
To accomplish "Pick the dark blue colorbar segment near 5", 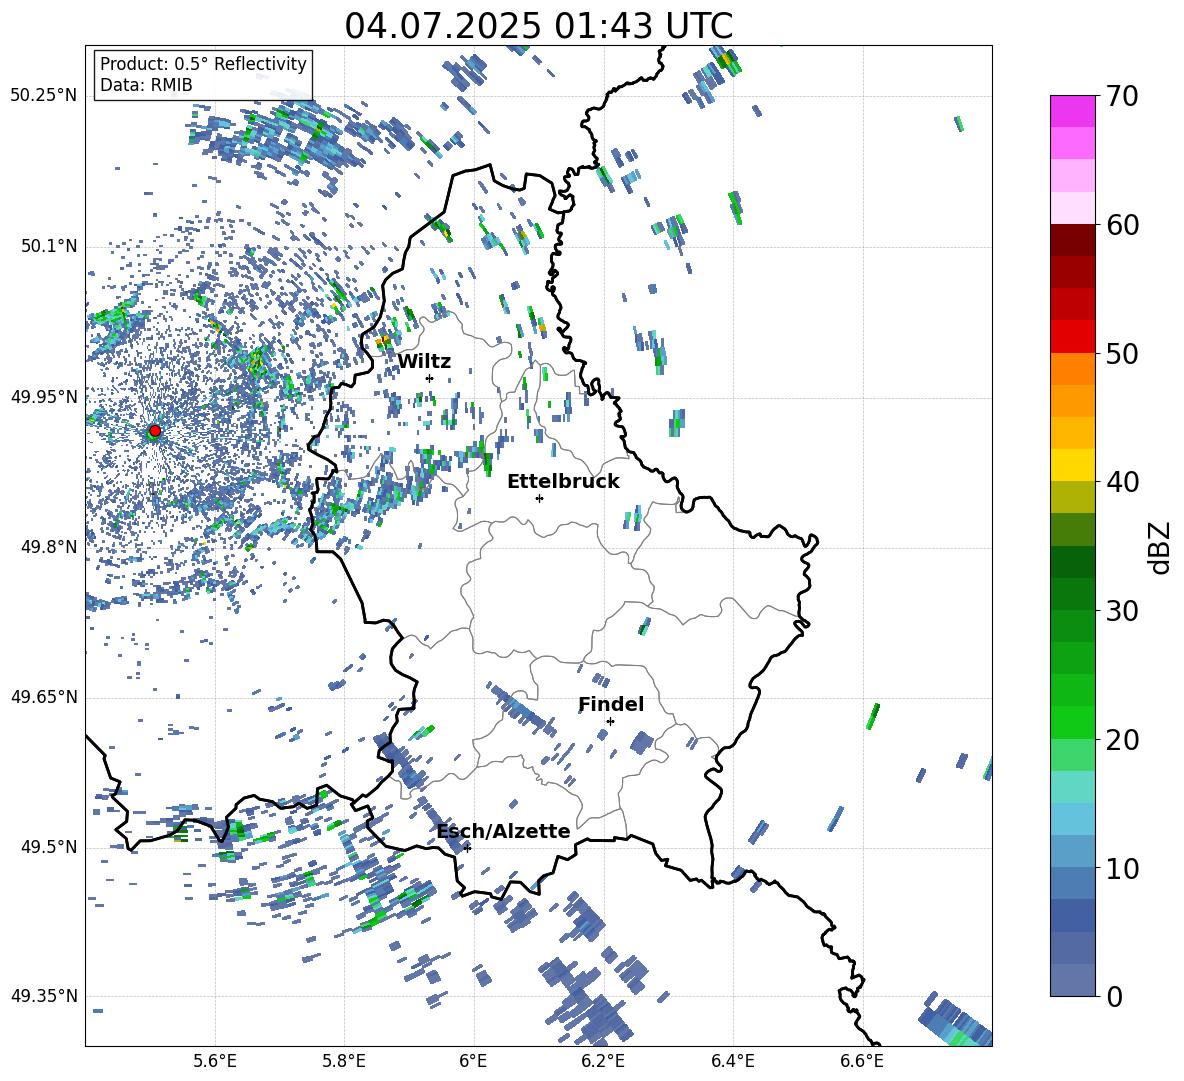I will pyautogui.click(x=1072, y=916).
